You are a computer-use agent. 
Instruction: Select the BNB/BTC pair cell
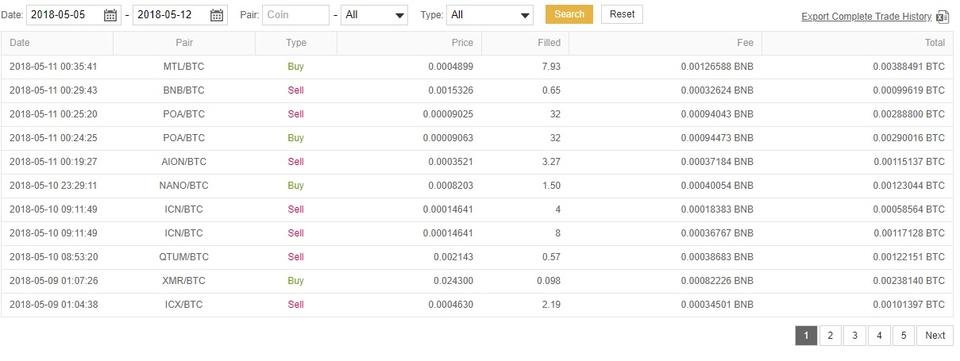(x=184, y=91)
